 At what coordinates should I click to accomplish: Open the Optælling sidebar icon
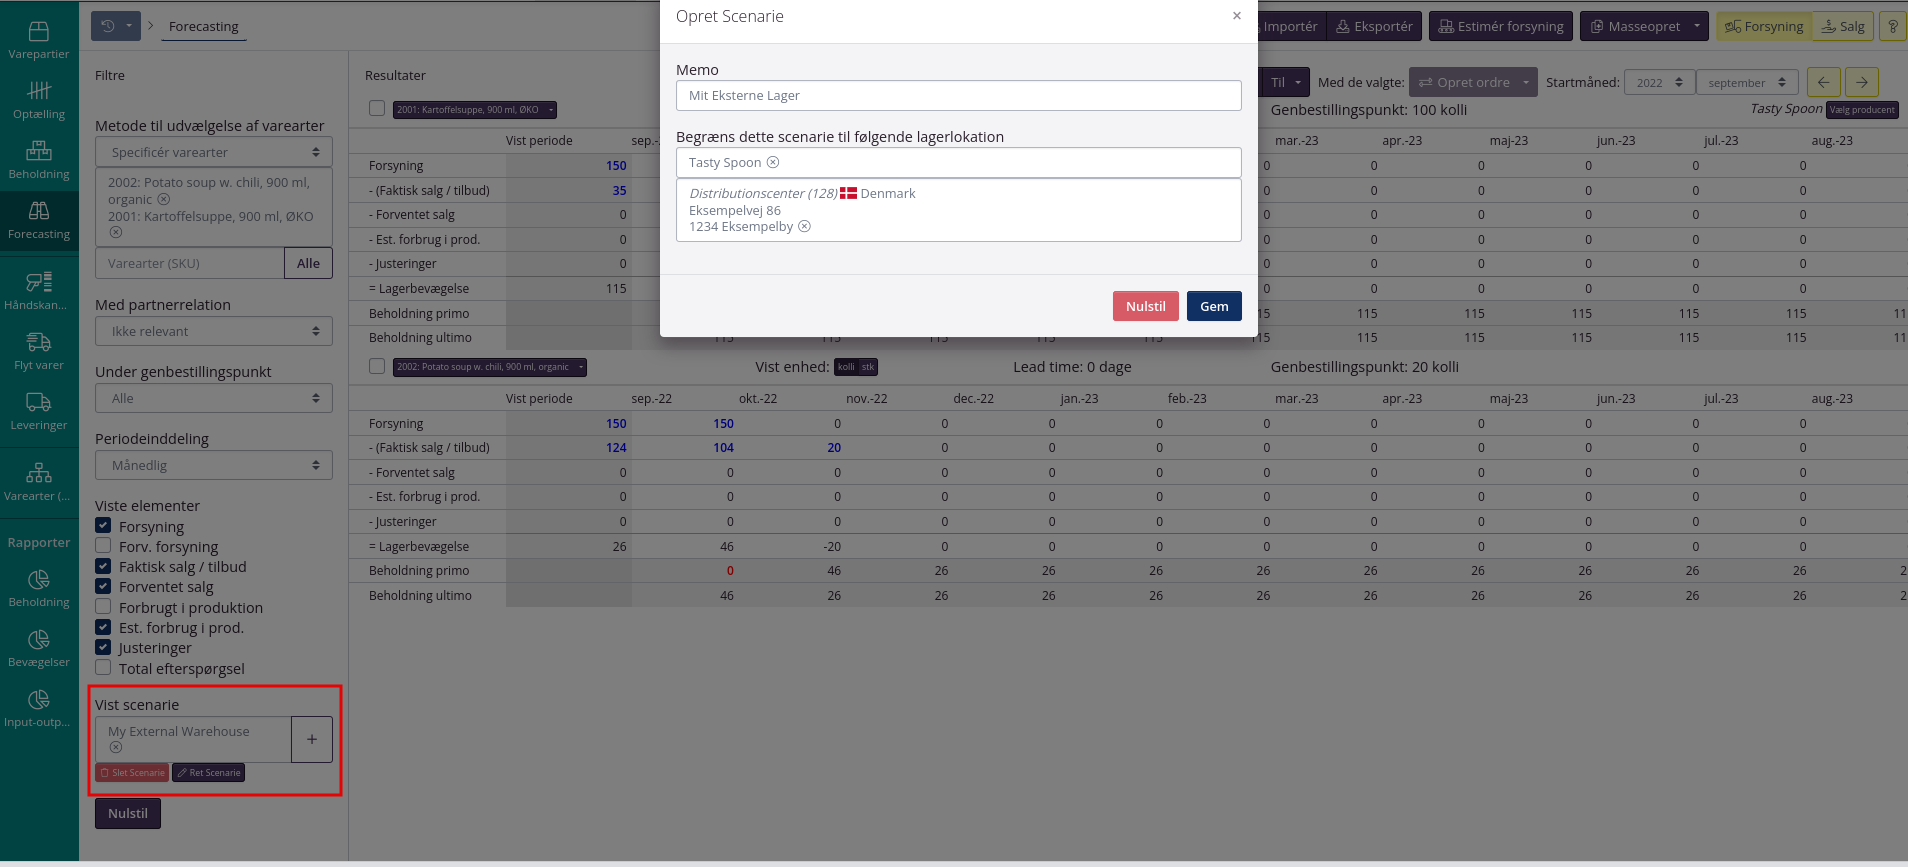pyautogui.click(x=39, y=100)
